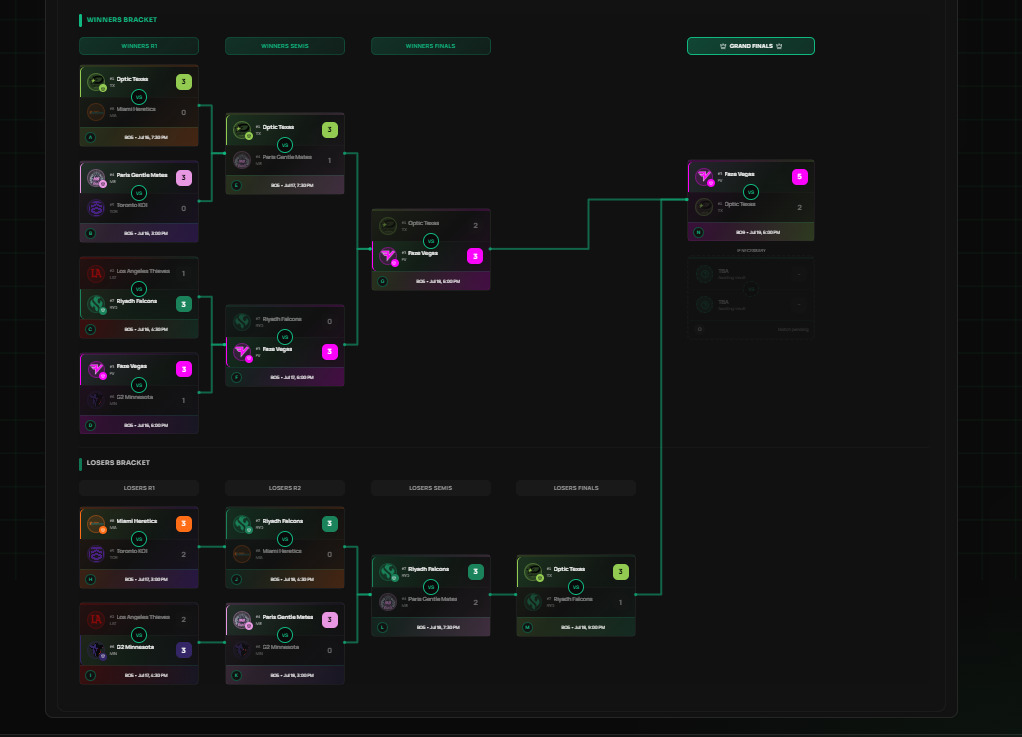Viewport: 1022px width, 737px height.
Task: Click the Losers Bracket section title
Action: coord(118,463)
